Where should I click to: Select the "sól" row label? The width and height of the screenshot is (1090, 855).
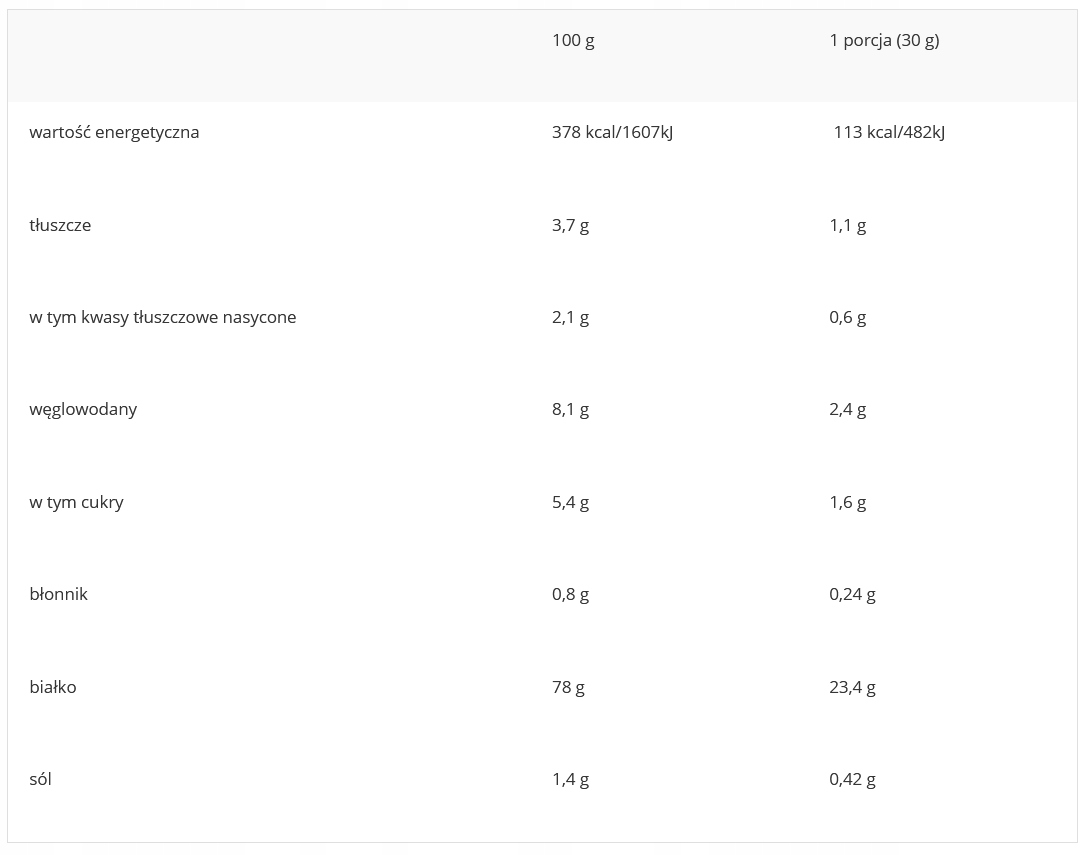coord(40,779)
